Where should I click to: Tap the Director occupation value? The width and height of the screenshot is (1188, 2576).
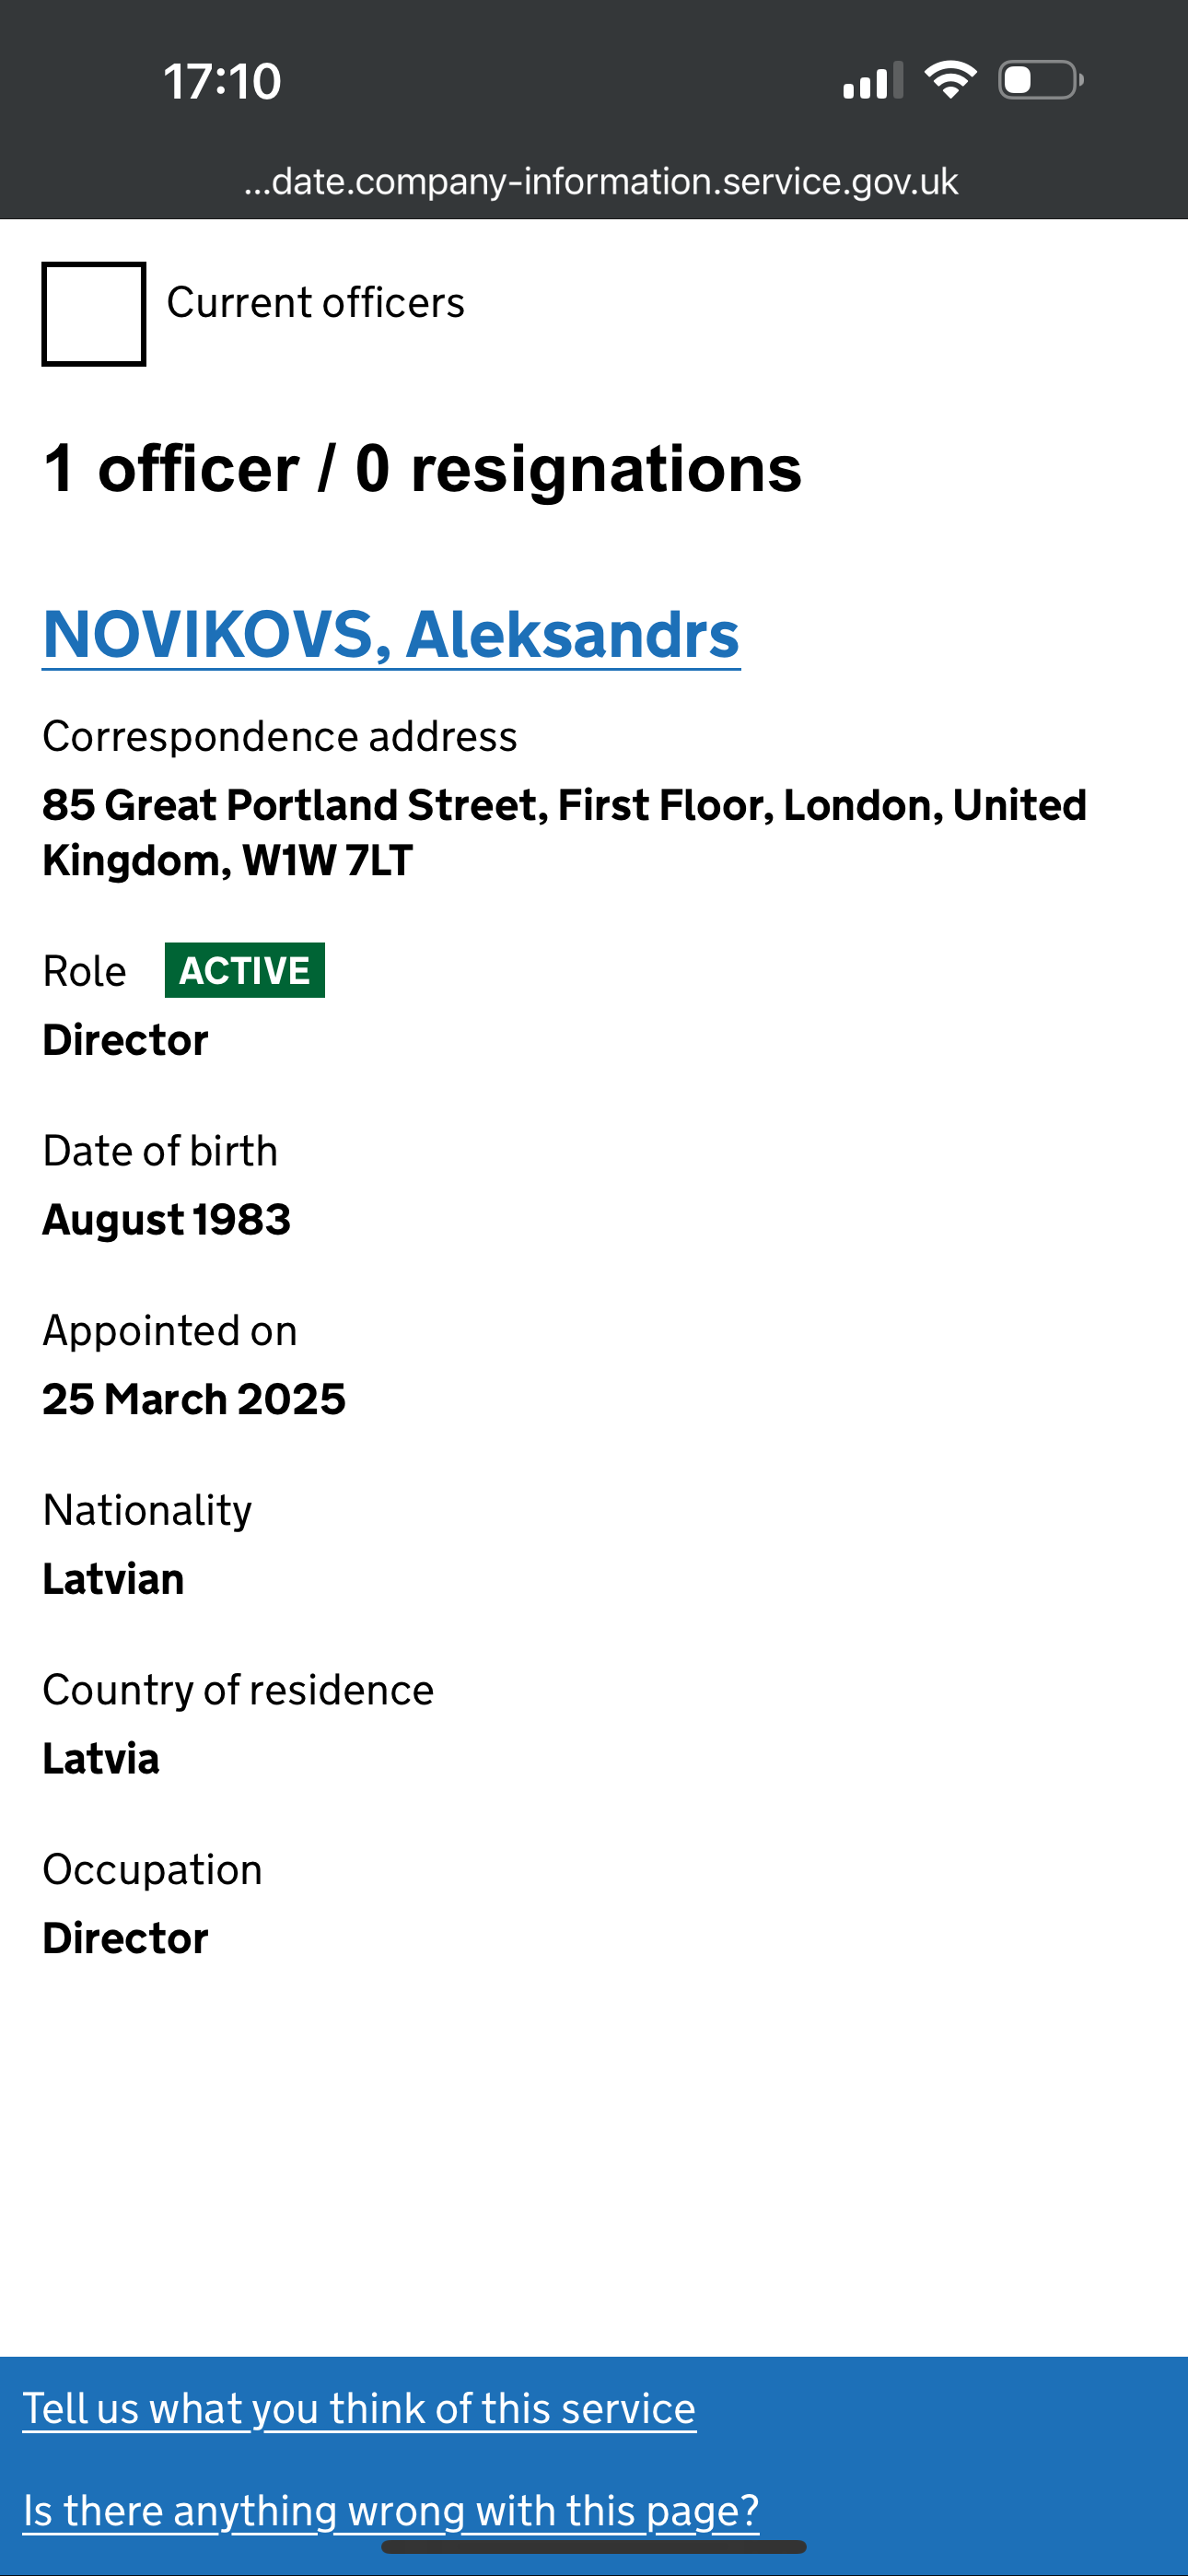[x=125, y=1938]
